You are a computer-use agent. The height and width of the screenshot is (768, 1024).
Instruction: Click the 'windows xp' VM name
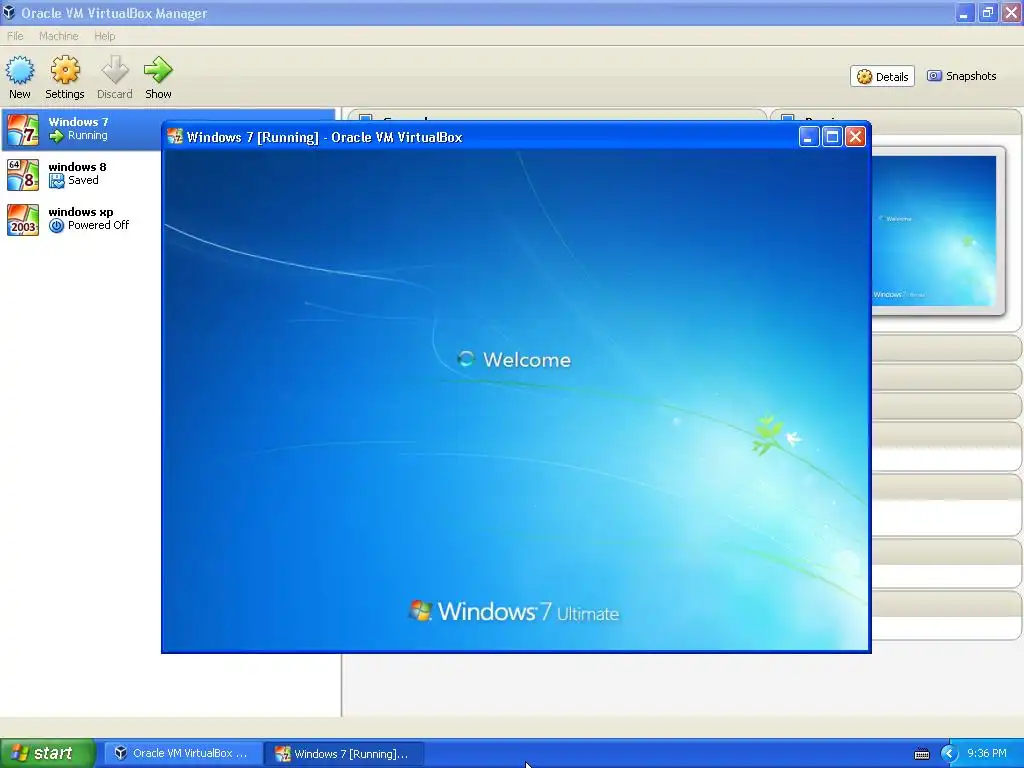coord(81,212)
